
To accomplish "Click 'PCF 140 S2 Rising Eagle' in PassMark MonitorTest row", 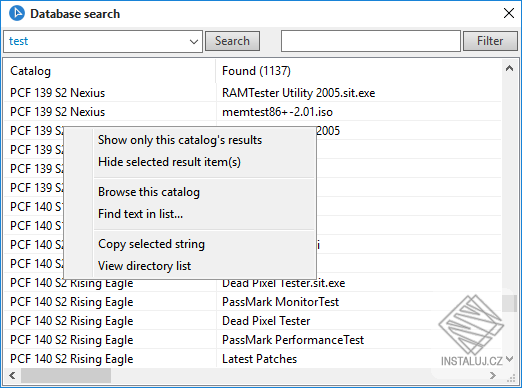I will [x=72, y=302].
